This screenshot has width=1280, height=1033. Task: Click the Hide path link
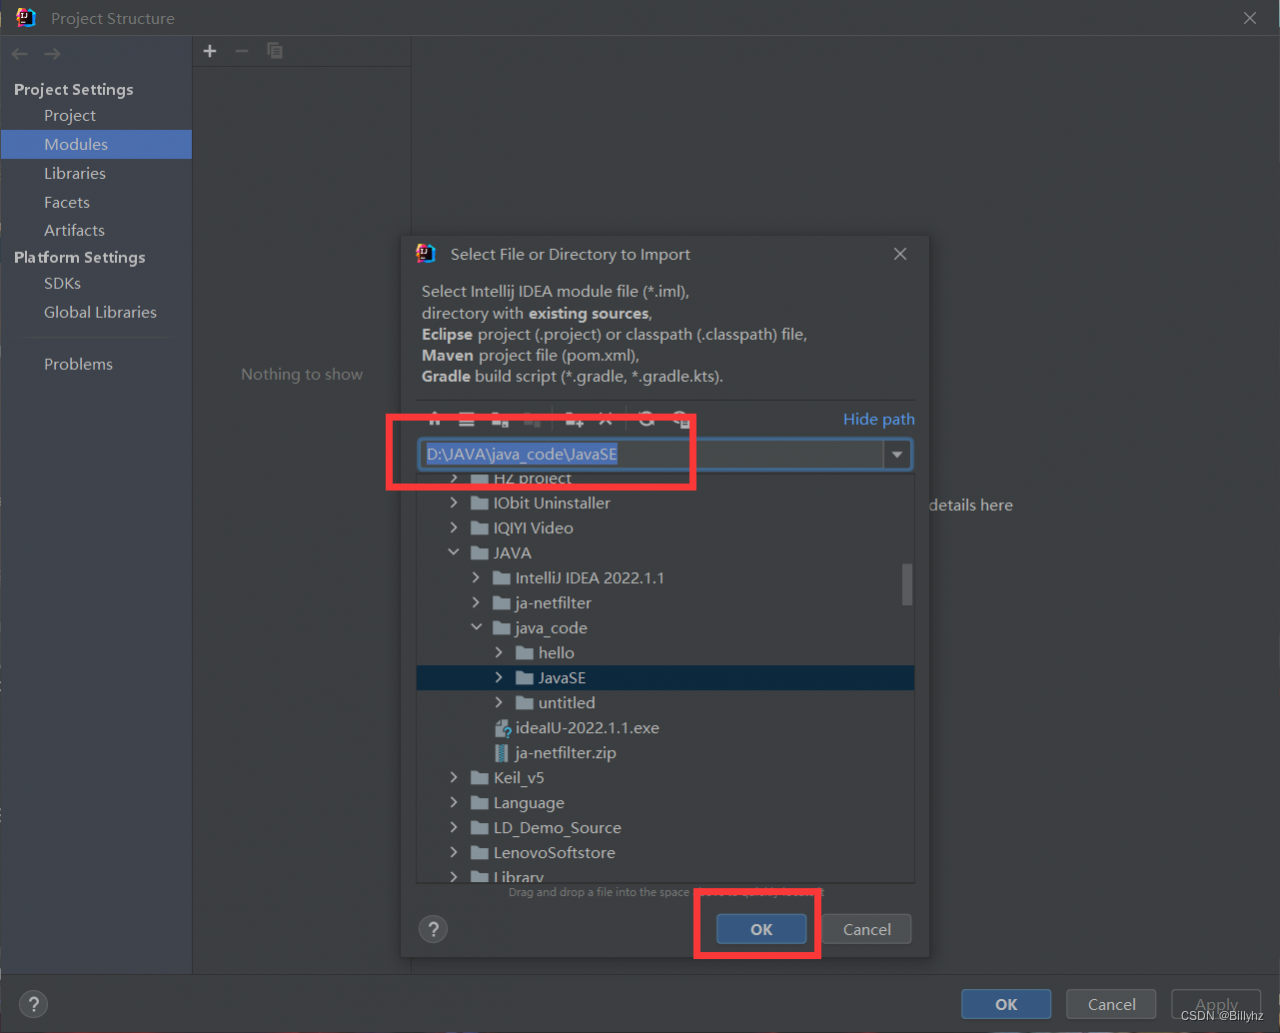click(x=879, y=419)
